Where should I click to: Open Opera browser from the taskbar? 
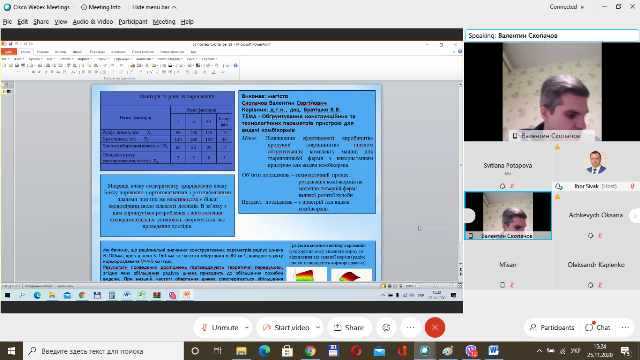(x=356, y=351)
